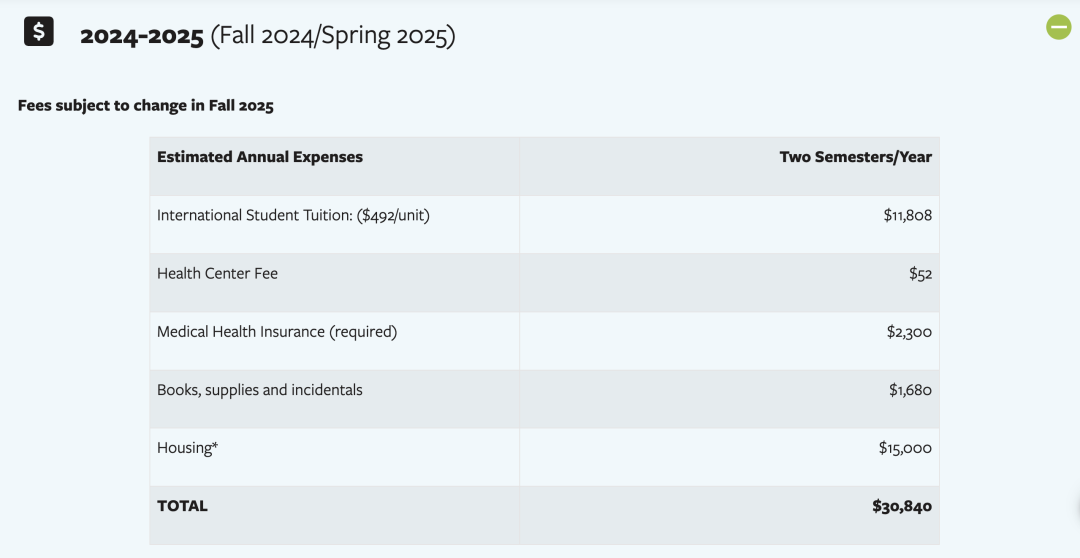1080x558 pixels.
Task: Click the $15,000 housing amount
Action: 905,448
